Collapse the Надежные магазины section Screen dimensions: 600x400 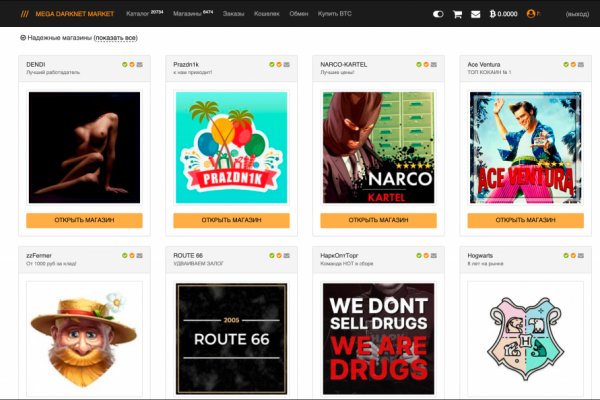point(23,37)
